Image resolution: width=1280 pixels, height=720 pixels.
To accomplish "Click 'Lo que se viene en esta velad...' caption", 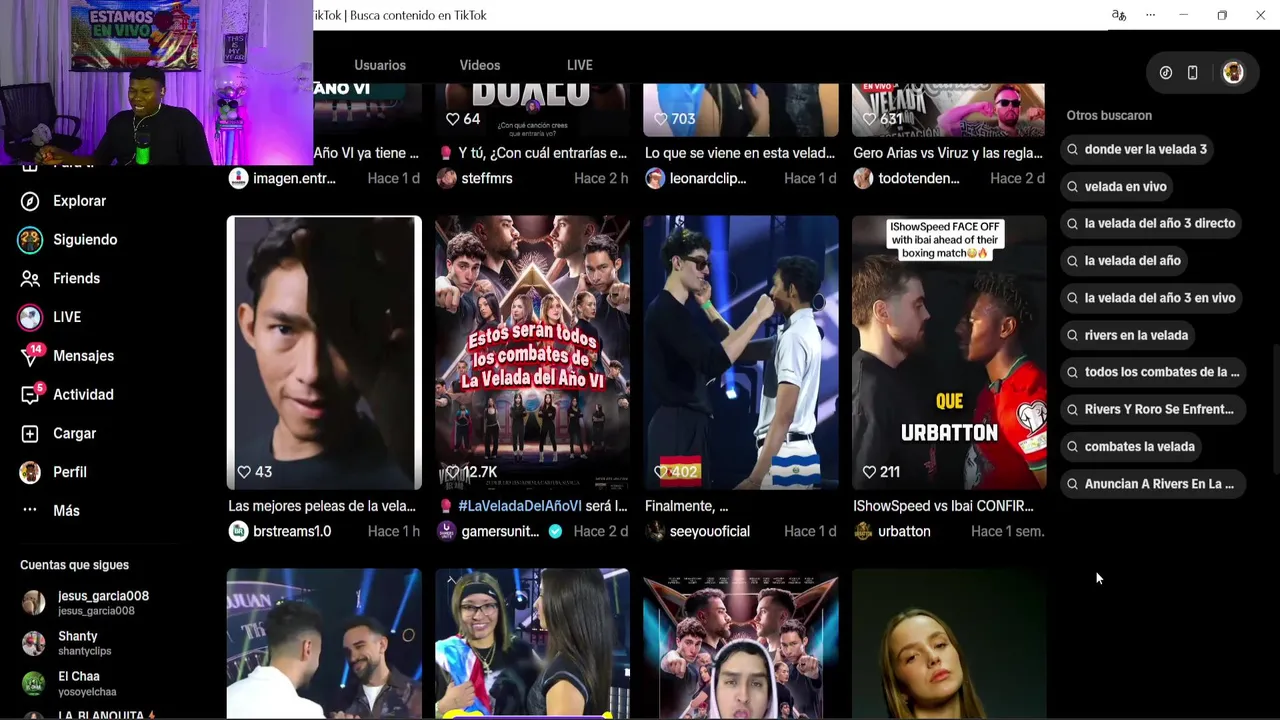I will tap(740, 154).
